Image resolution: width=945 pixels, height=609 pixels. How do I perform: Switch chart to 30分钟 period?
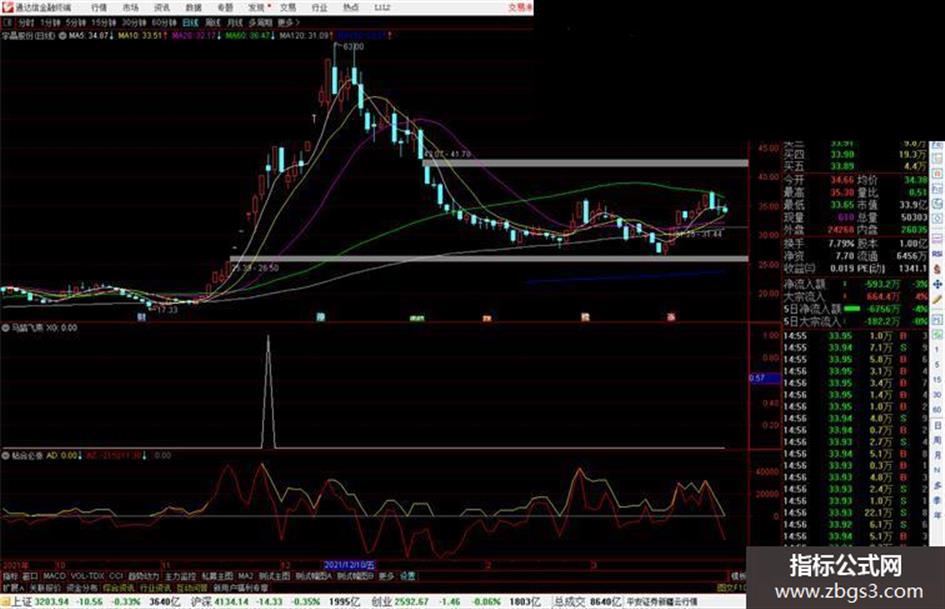[x=133, y=22]
